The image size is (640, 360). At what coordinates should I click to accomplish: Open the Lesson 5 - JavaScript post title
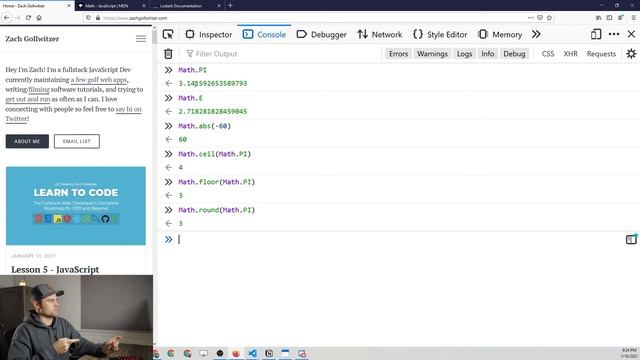pos(55,269)
